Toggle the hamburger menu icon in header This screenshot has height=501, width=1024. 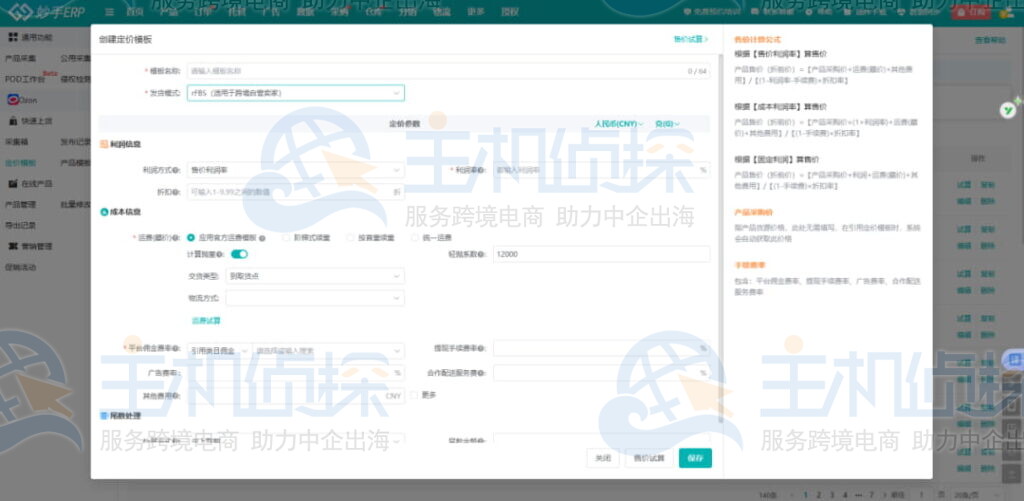110,12
